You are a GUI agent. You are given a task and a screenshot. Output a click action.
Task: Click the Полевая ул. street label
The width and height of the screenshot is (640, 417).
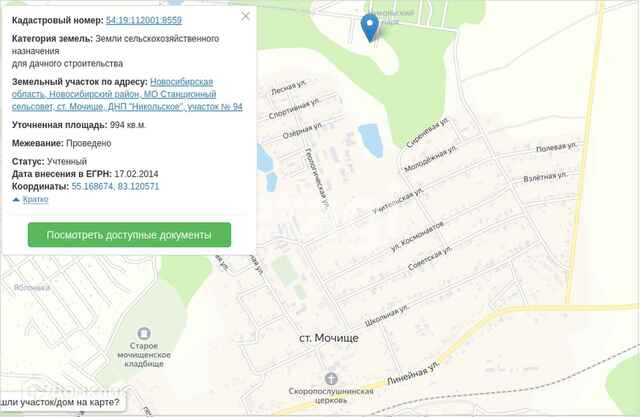click(x=556, y=147)
